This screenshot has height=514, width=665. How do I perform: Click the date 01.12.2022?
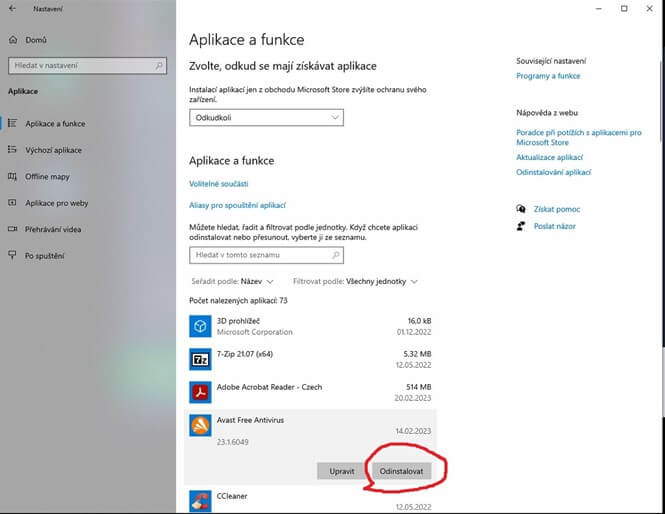(414, 332)
